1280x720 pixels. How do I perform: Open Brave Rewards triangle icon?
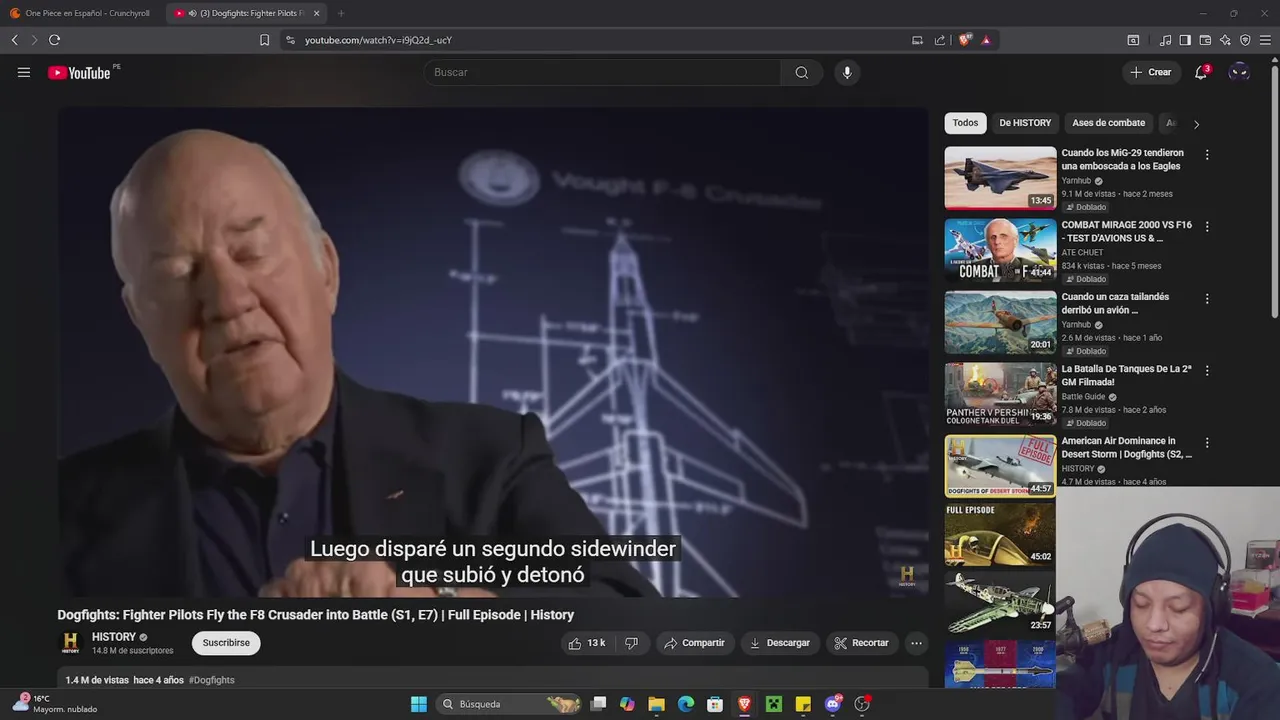986,40
